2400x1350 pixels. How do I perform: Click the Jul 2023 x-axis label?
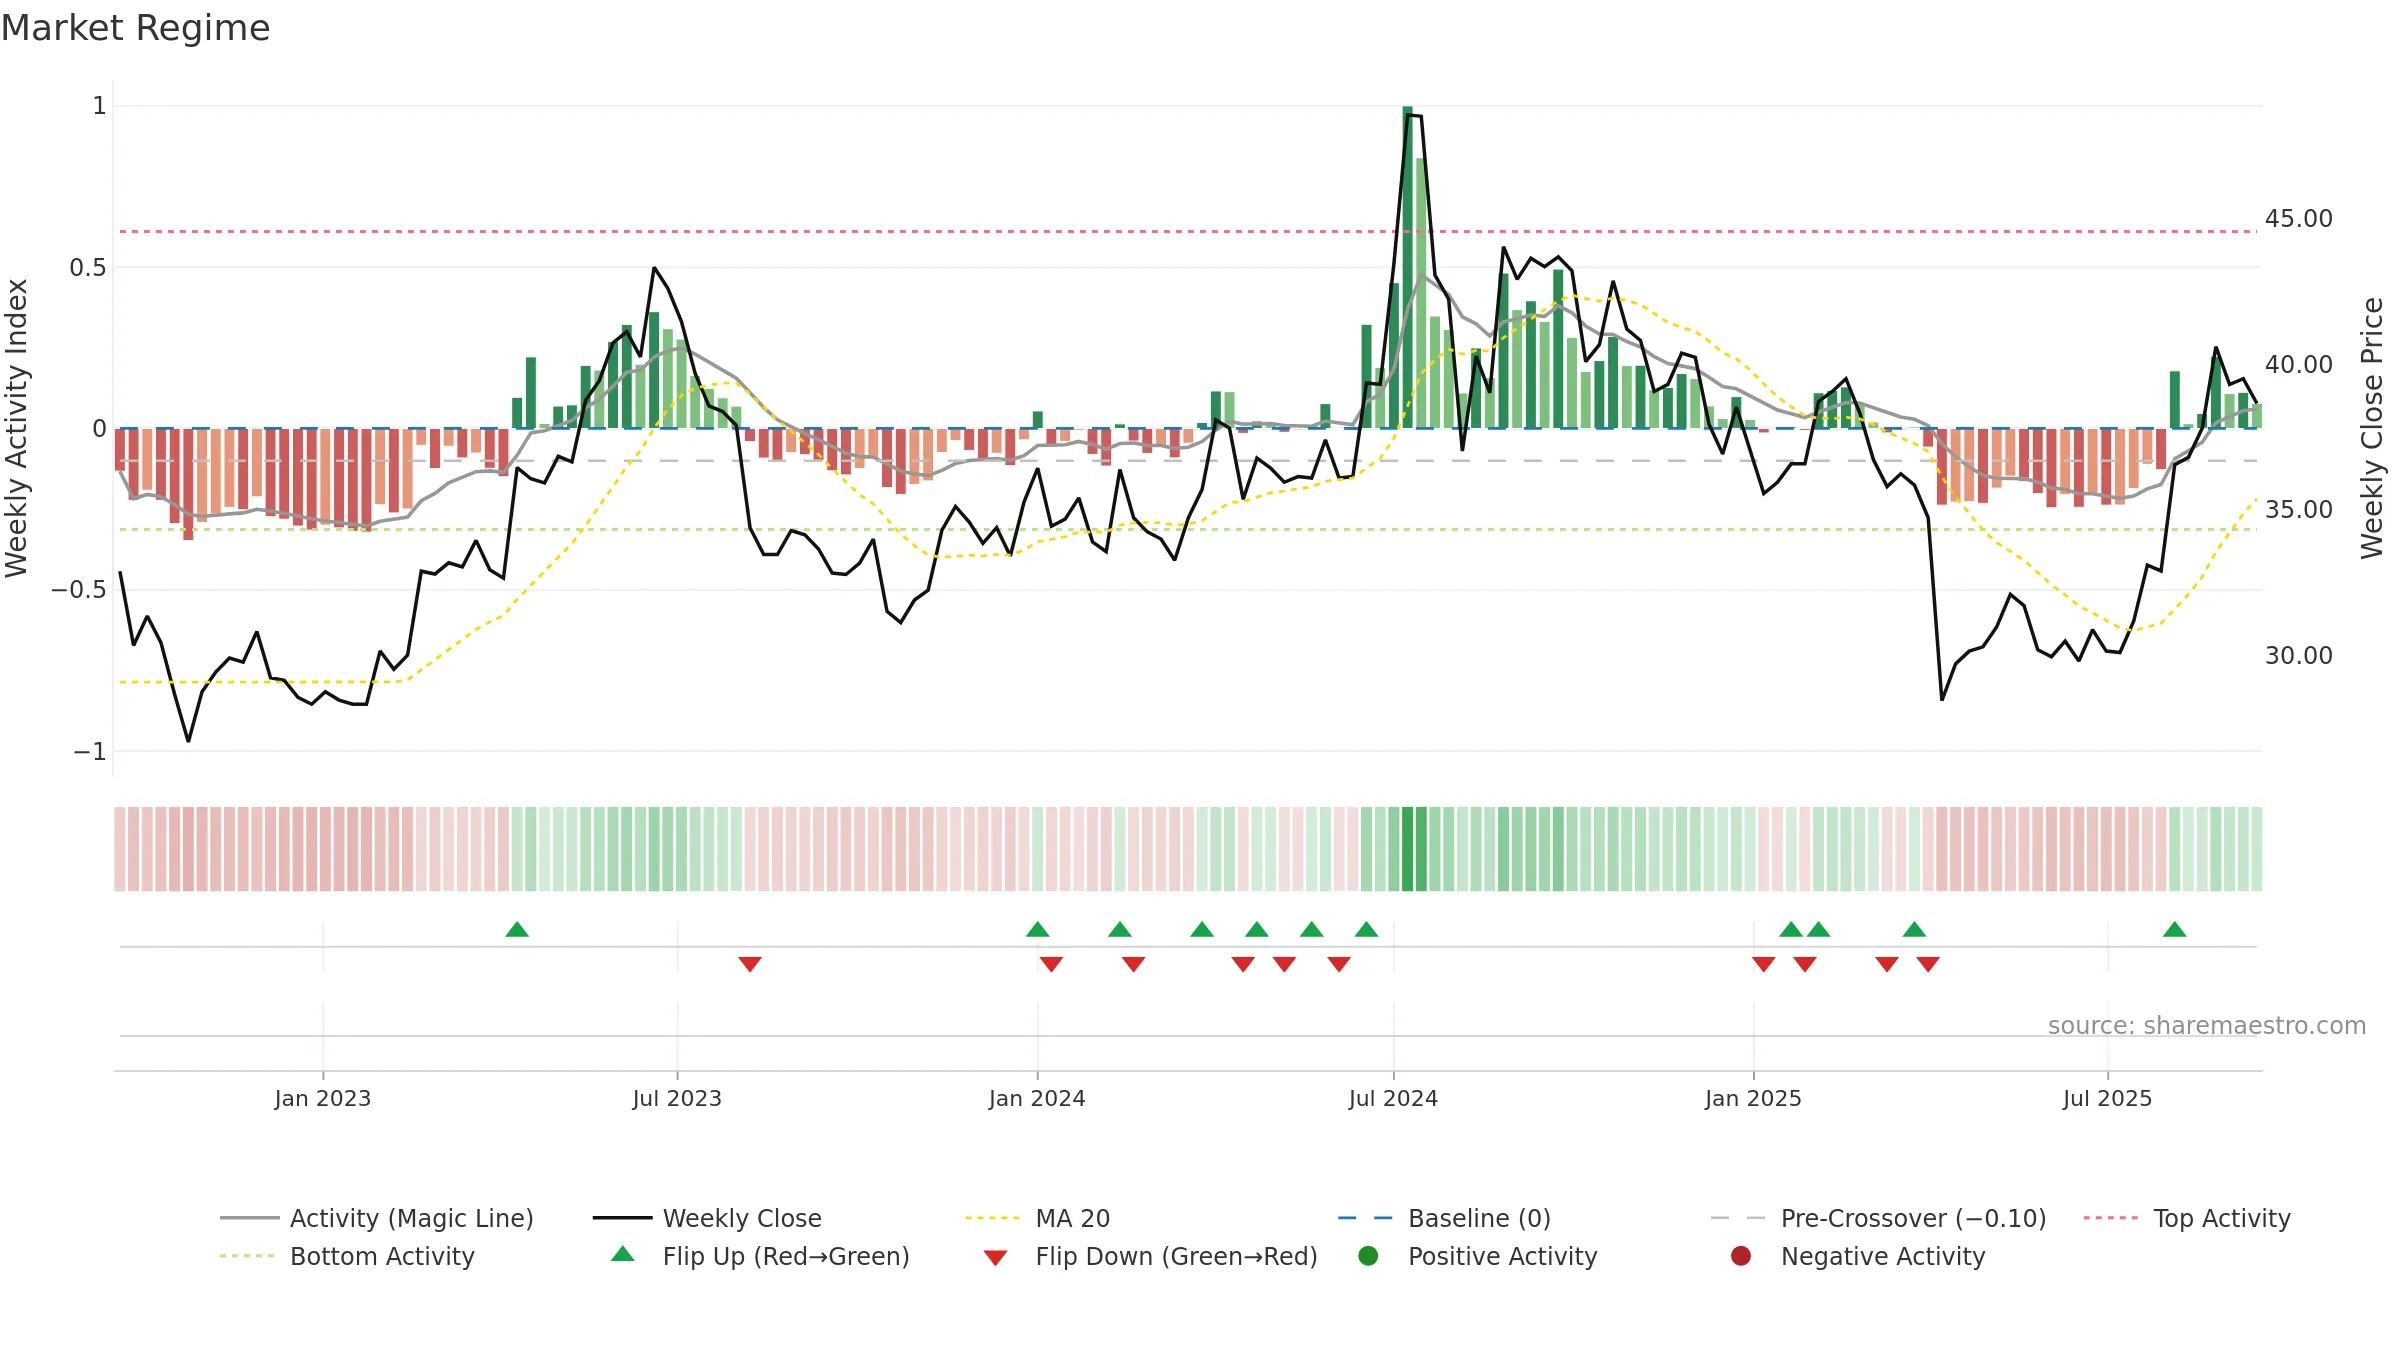[x=677, y=1098]
